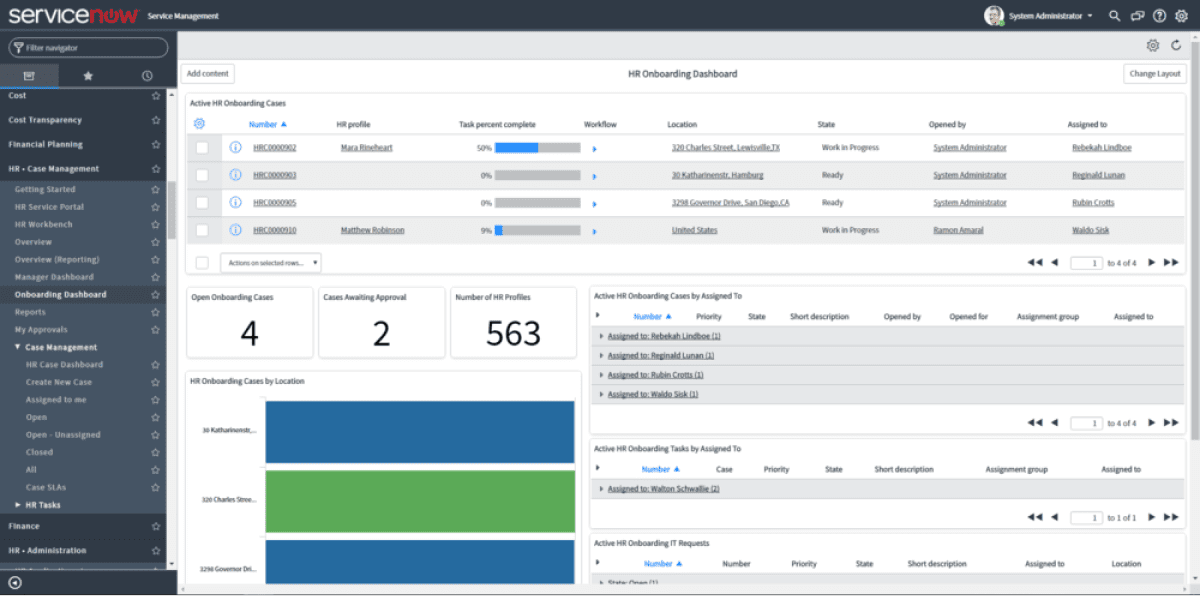Expand group Assigned to: Rebekah Lindboe
The height and width of the screenshot is (596, 1200).
pyautogui.click(x=601, y=336)
